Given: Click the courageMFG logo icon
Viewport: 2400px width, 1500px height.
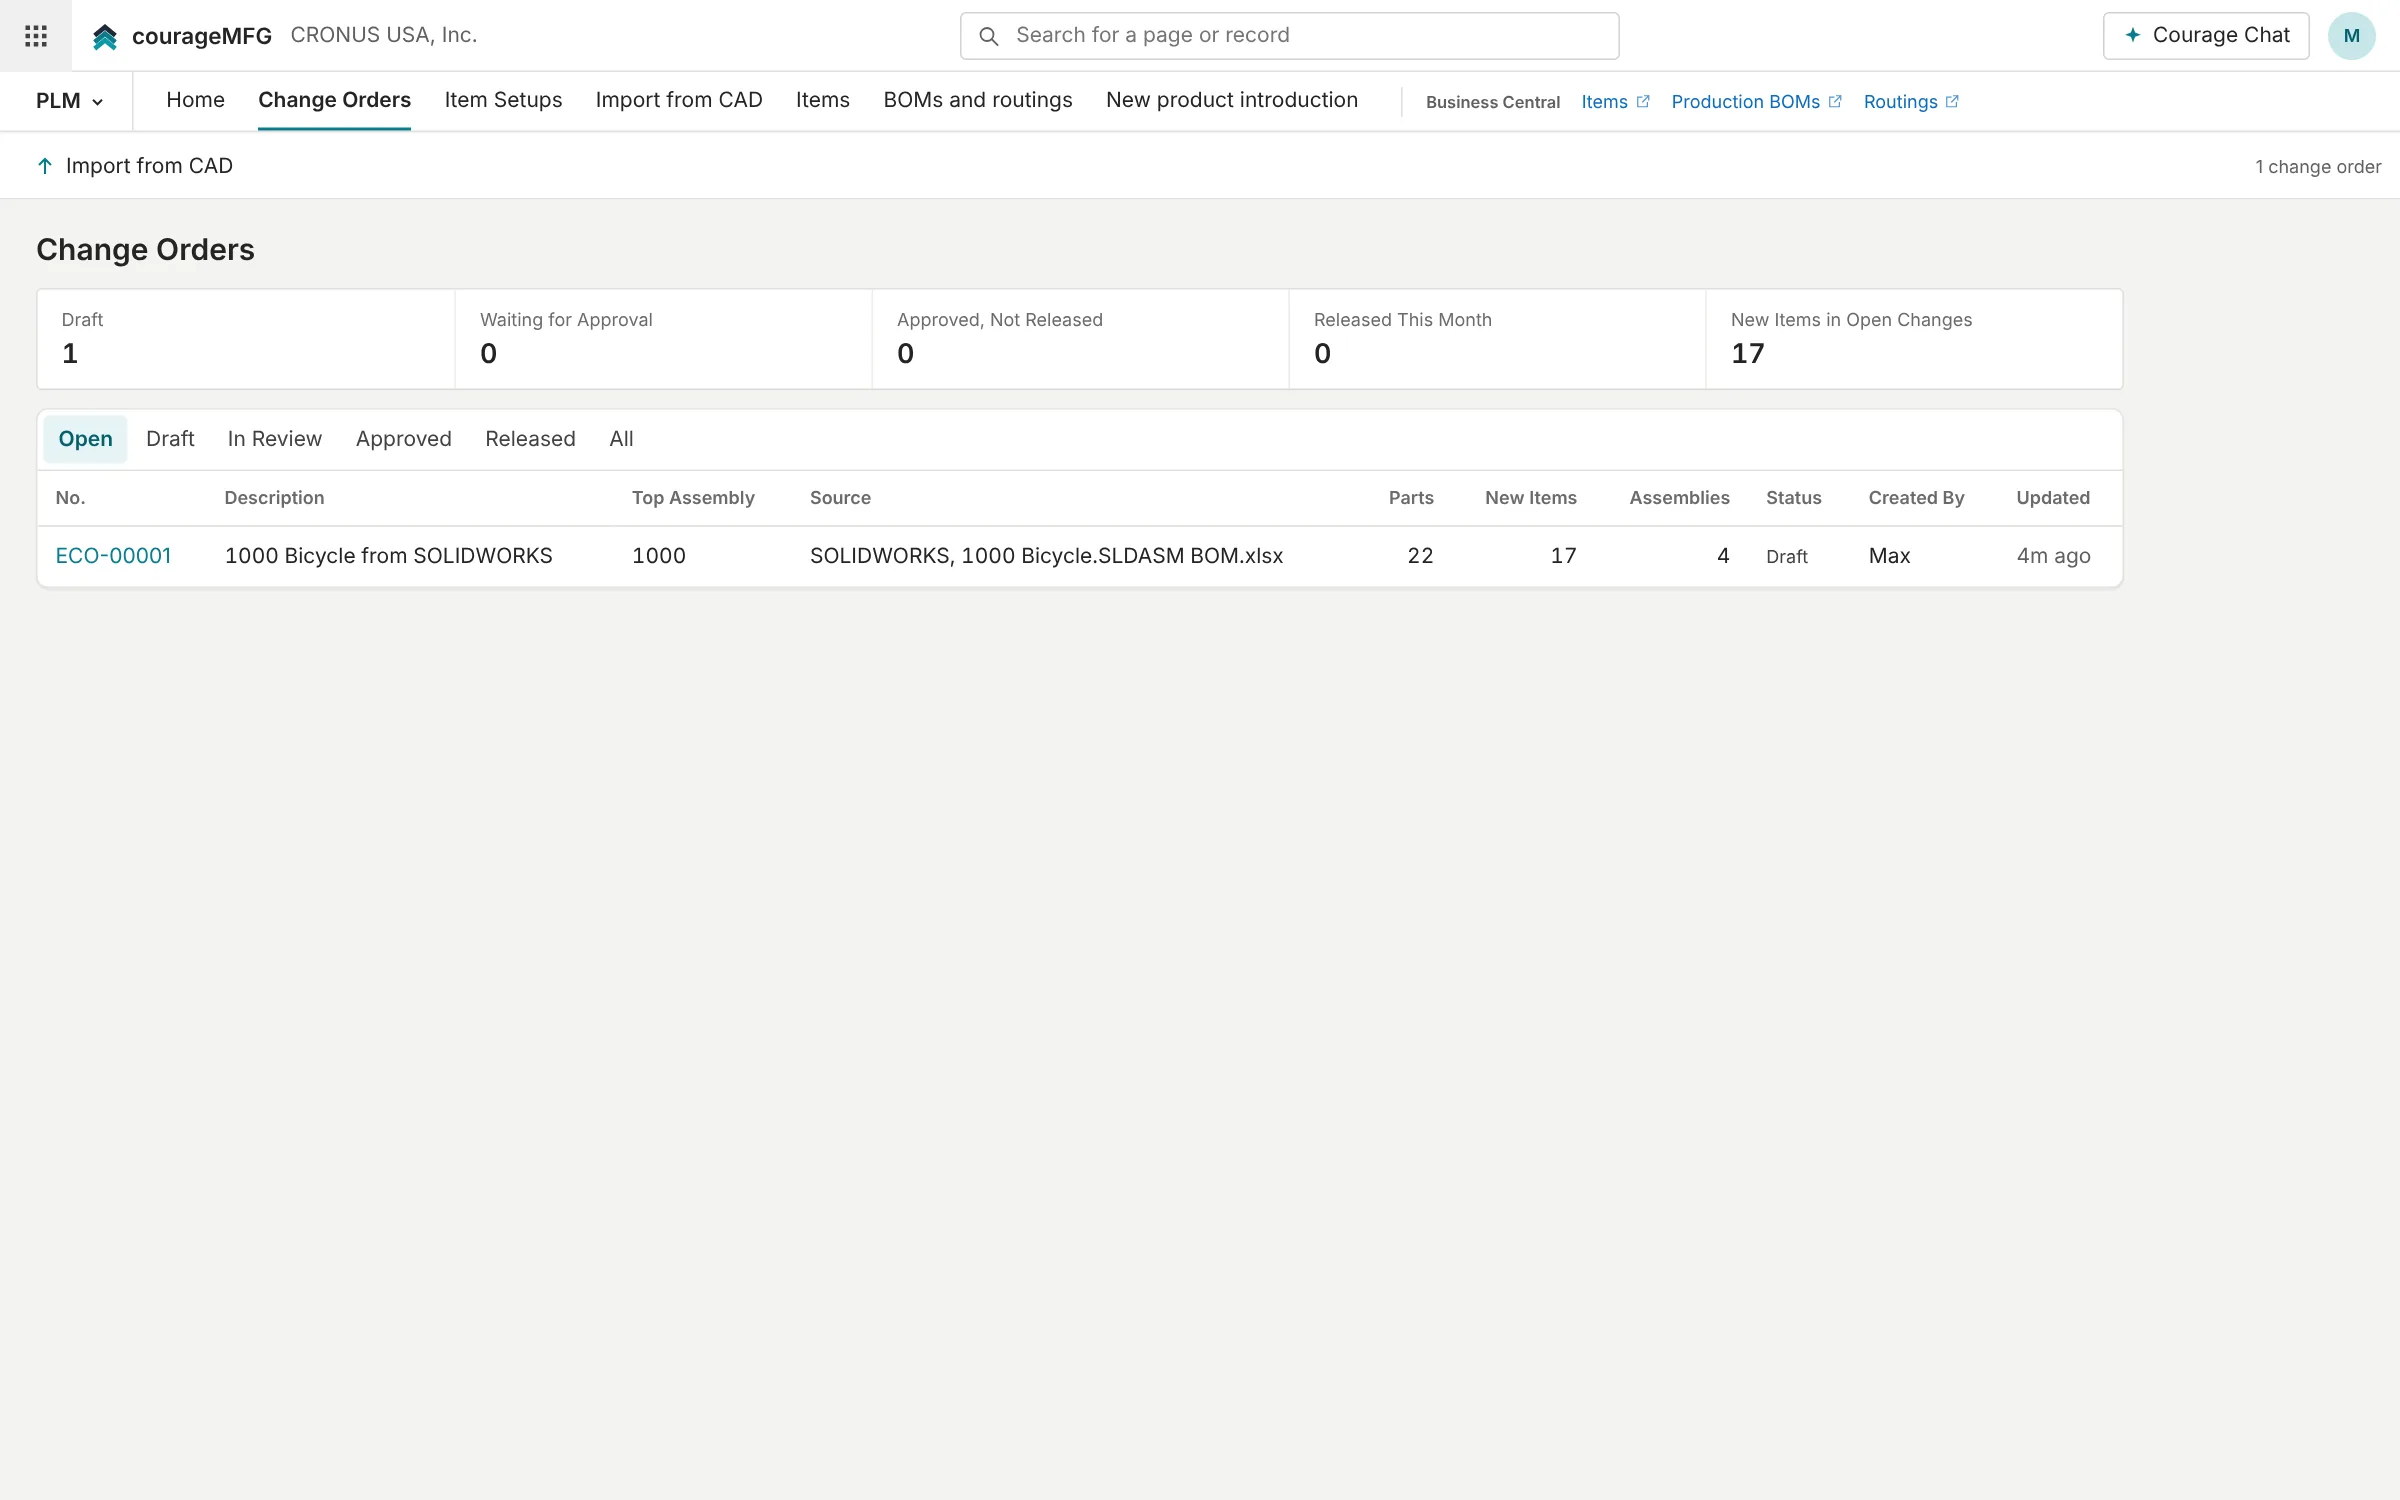Looking at the screenshot, I should coord(105,37).
